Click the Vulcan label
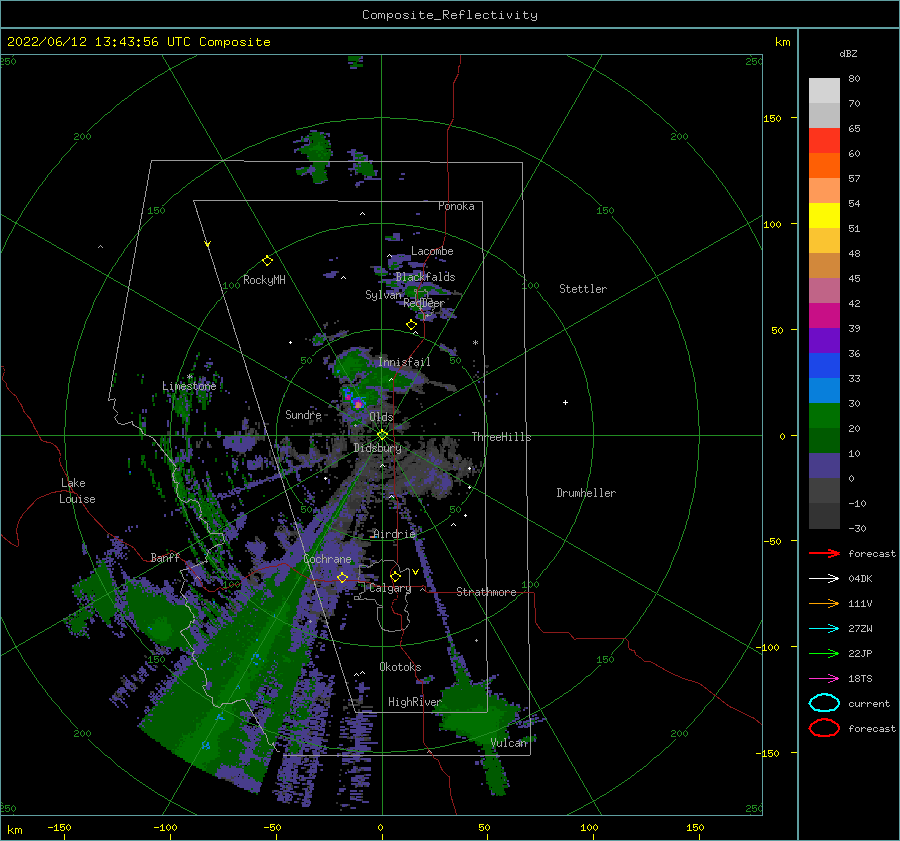Screen dimensions: 900x841 [509, 743]
